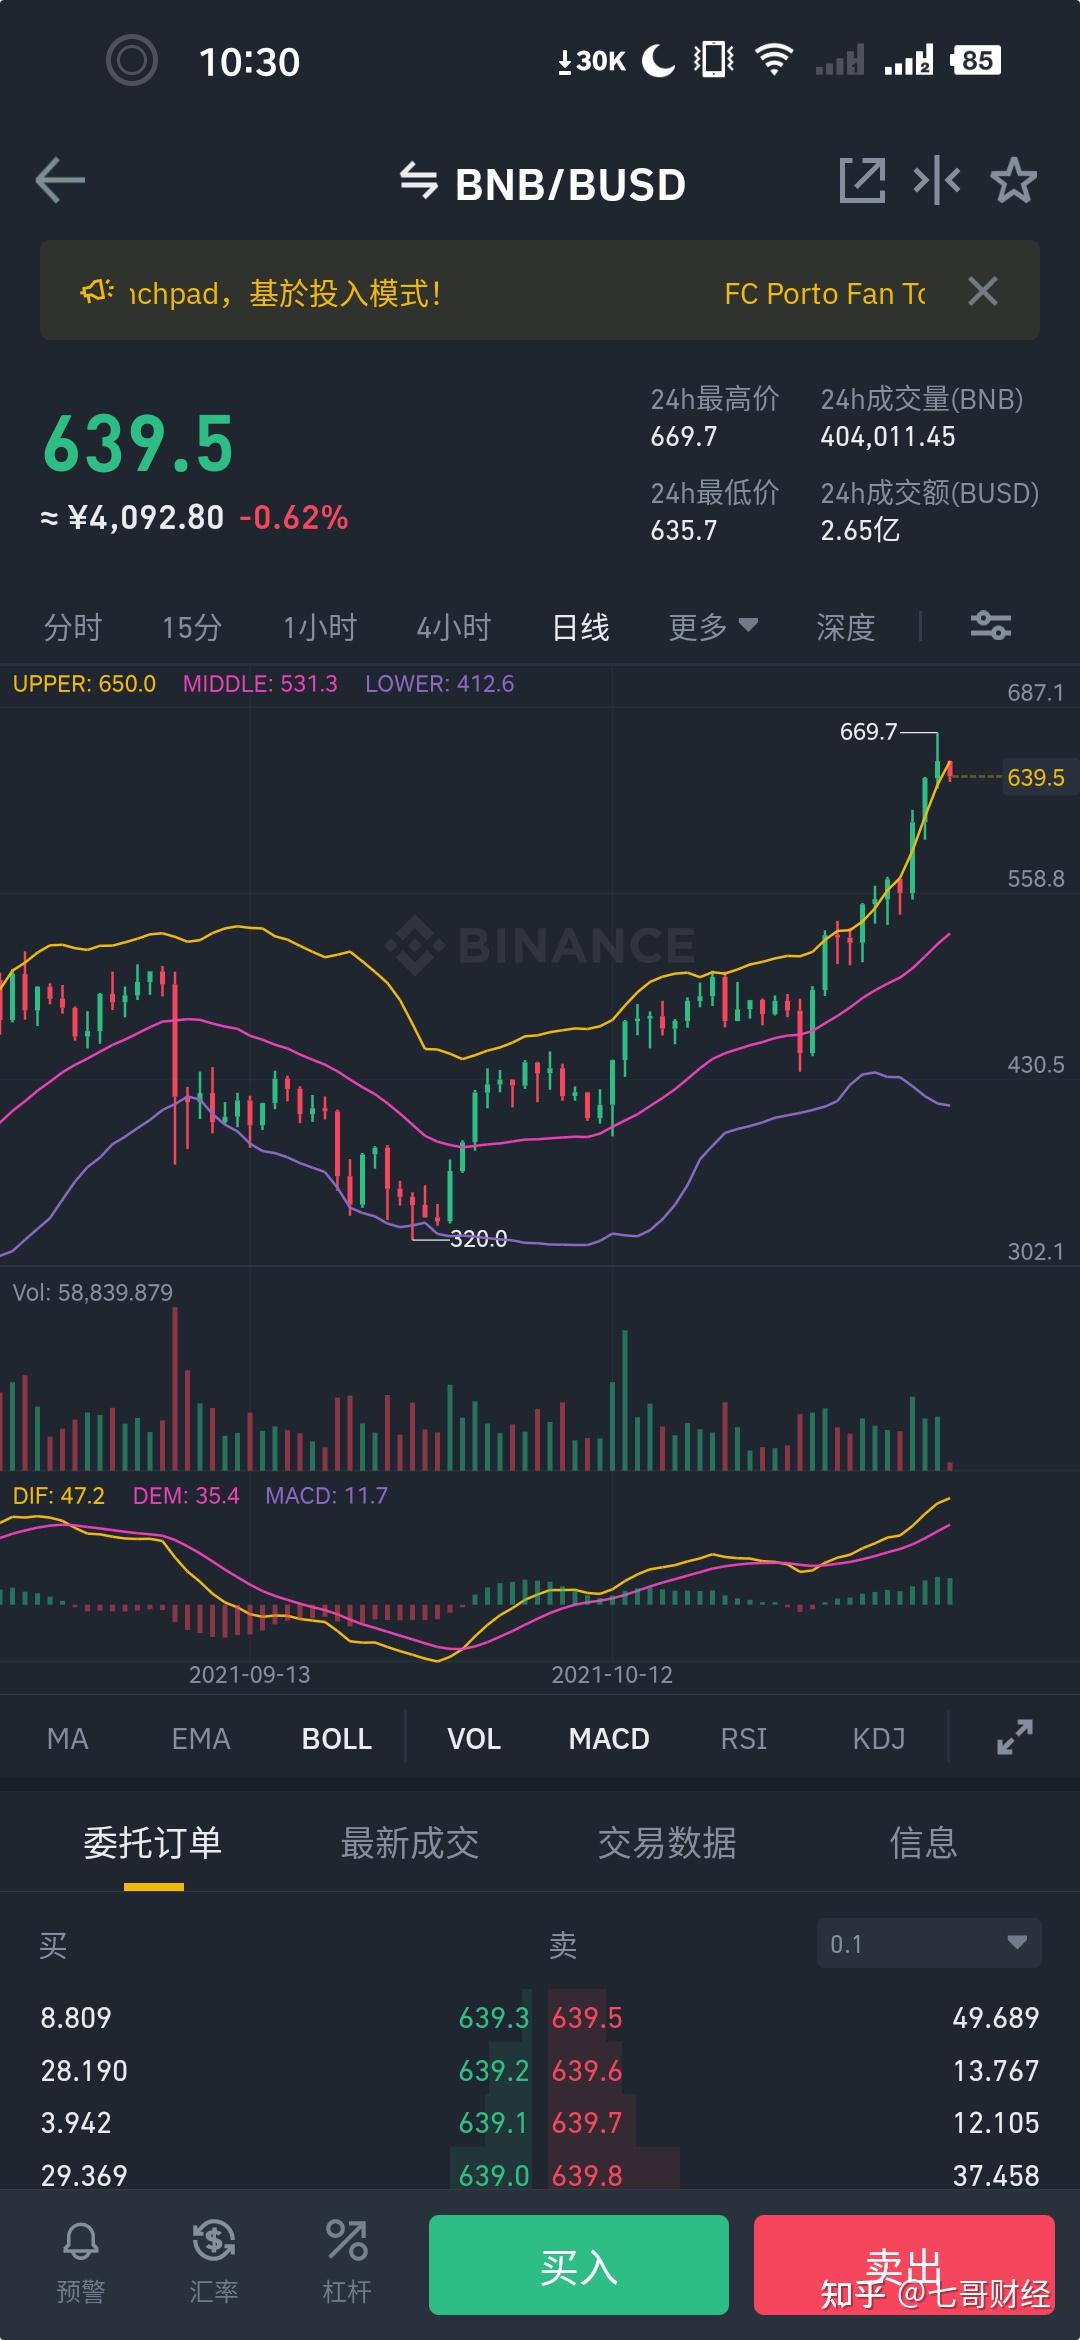Open the 深度 depth chart
The image size is (1080, 2340).
846,627
